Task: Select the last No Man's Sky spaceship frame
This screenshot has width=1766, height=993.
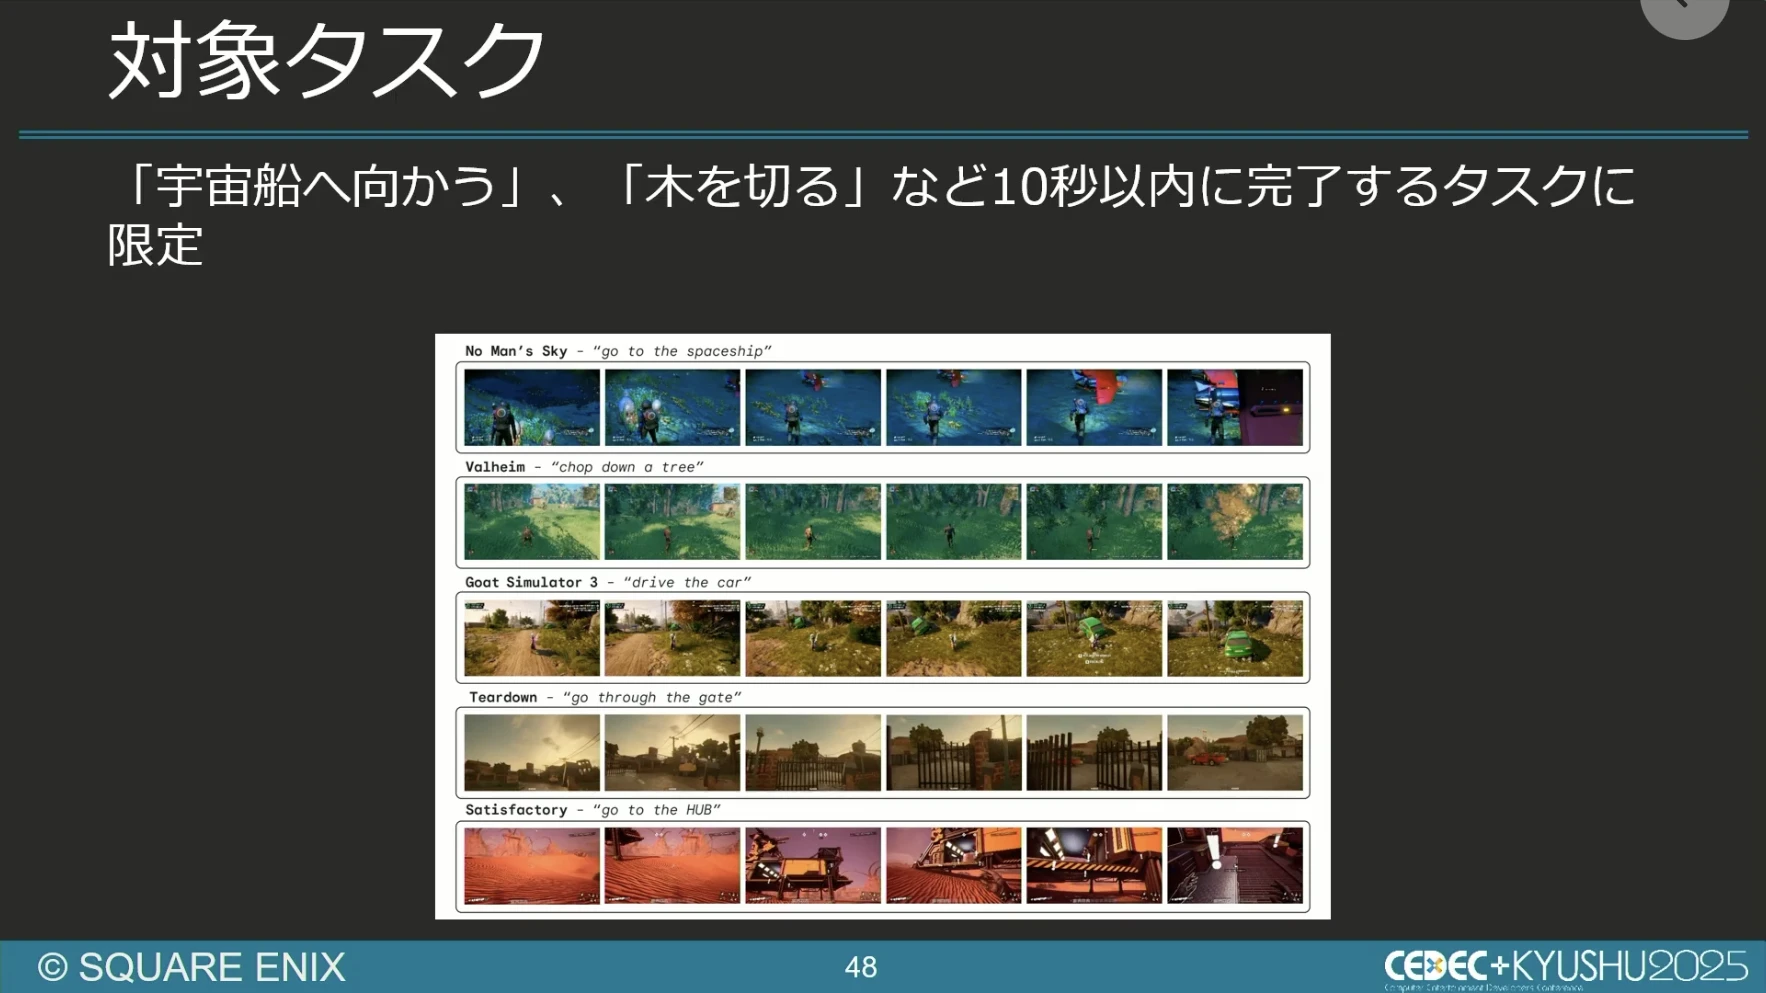Action: click(1234, 407)
